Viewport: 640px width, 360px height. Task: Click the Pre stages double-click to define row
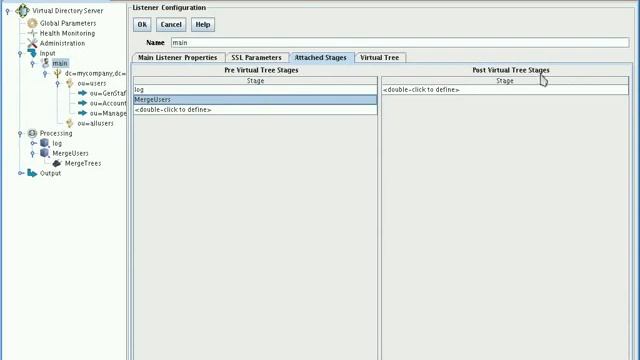[x=256, y=110]
